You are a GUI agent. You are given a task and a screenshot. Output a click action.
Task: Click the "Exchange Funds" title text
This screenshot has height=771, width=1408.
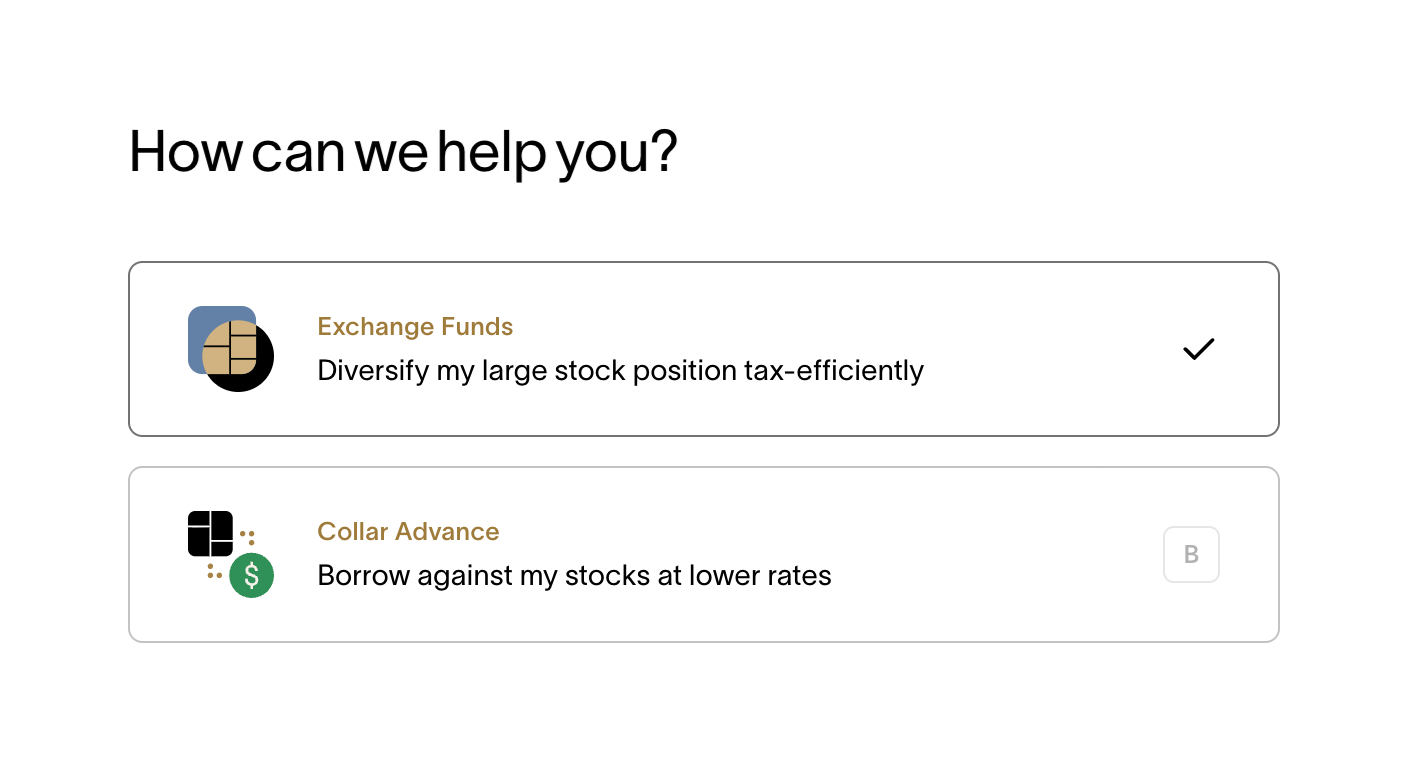tap(415, 327)
